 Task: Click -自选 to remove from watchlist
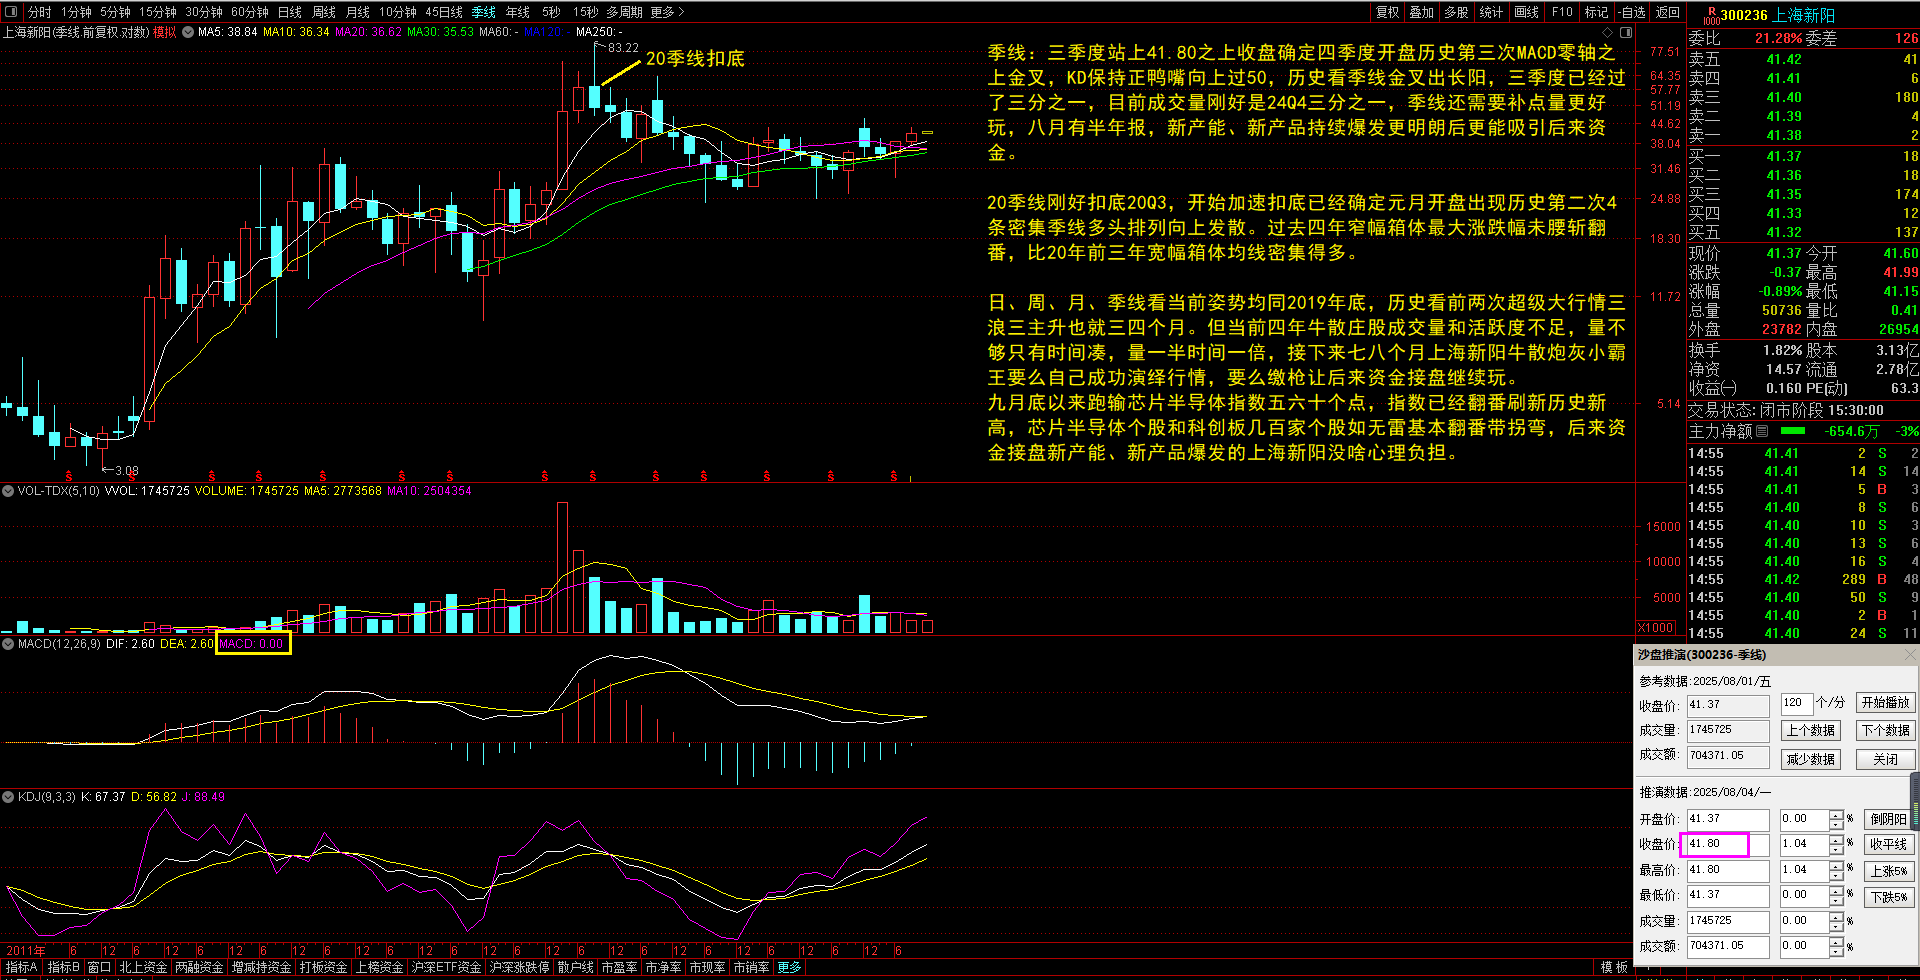(x=1632, y=12)
